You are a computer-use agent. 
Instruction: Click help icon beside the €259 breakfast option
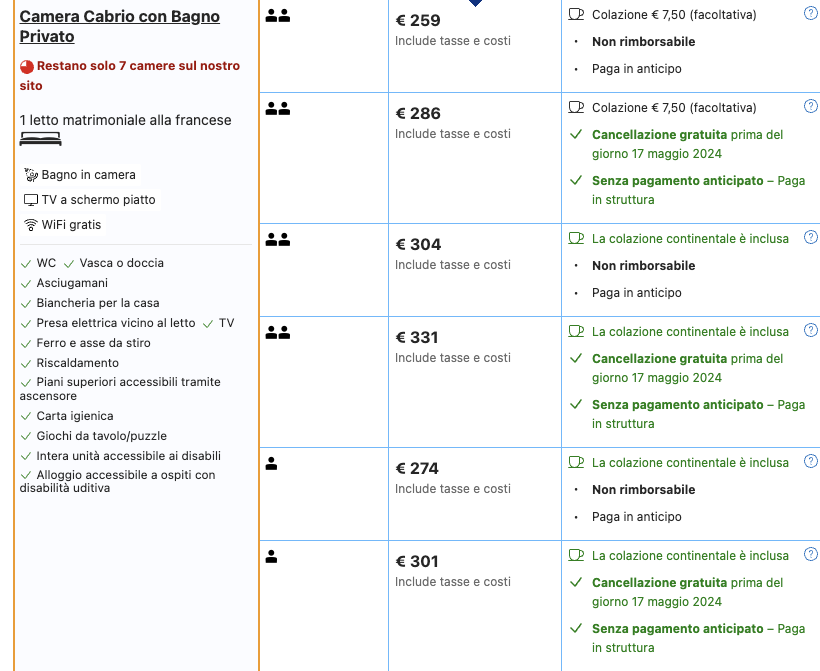point(810,14)
